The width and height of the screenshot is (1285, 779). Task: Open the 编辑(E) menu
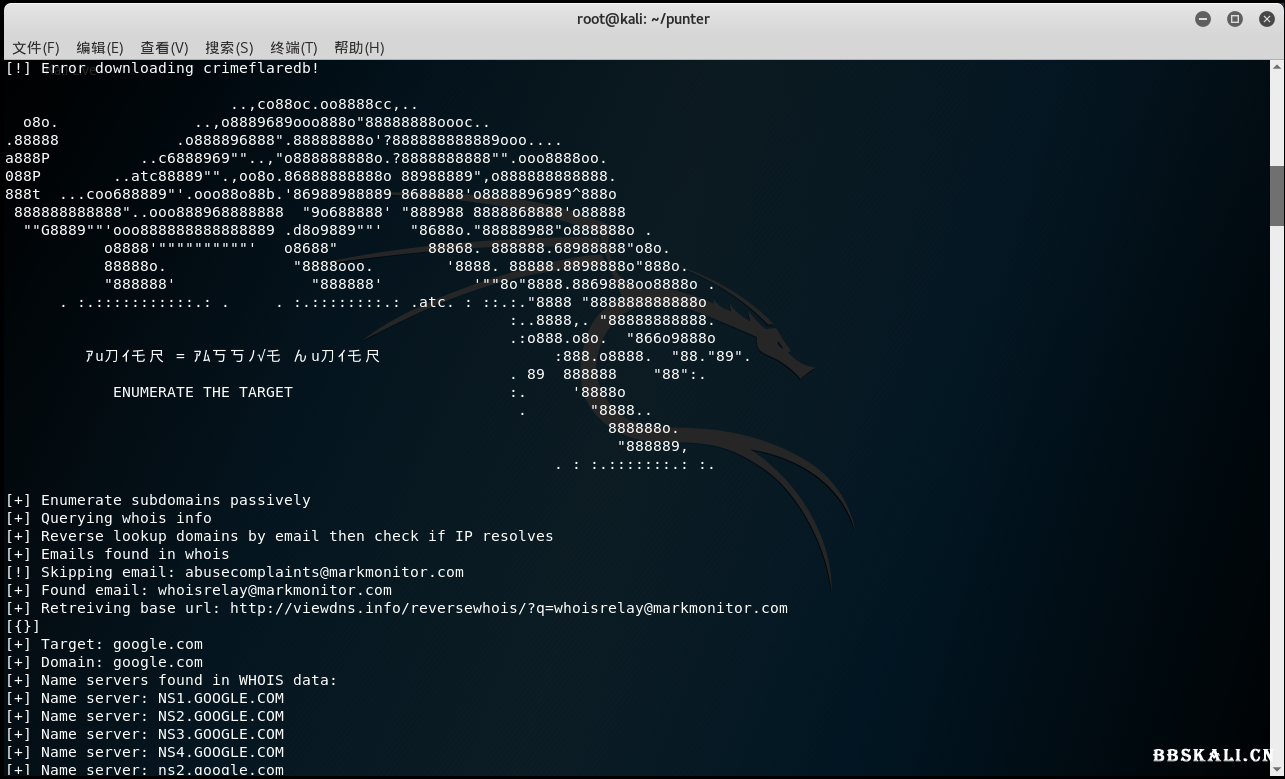click(100, 47)
